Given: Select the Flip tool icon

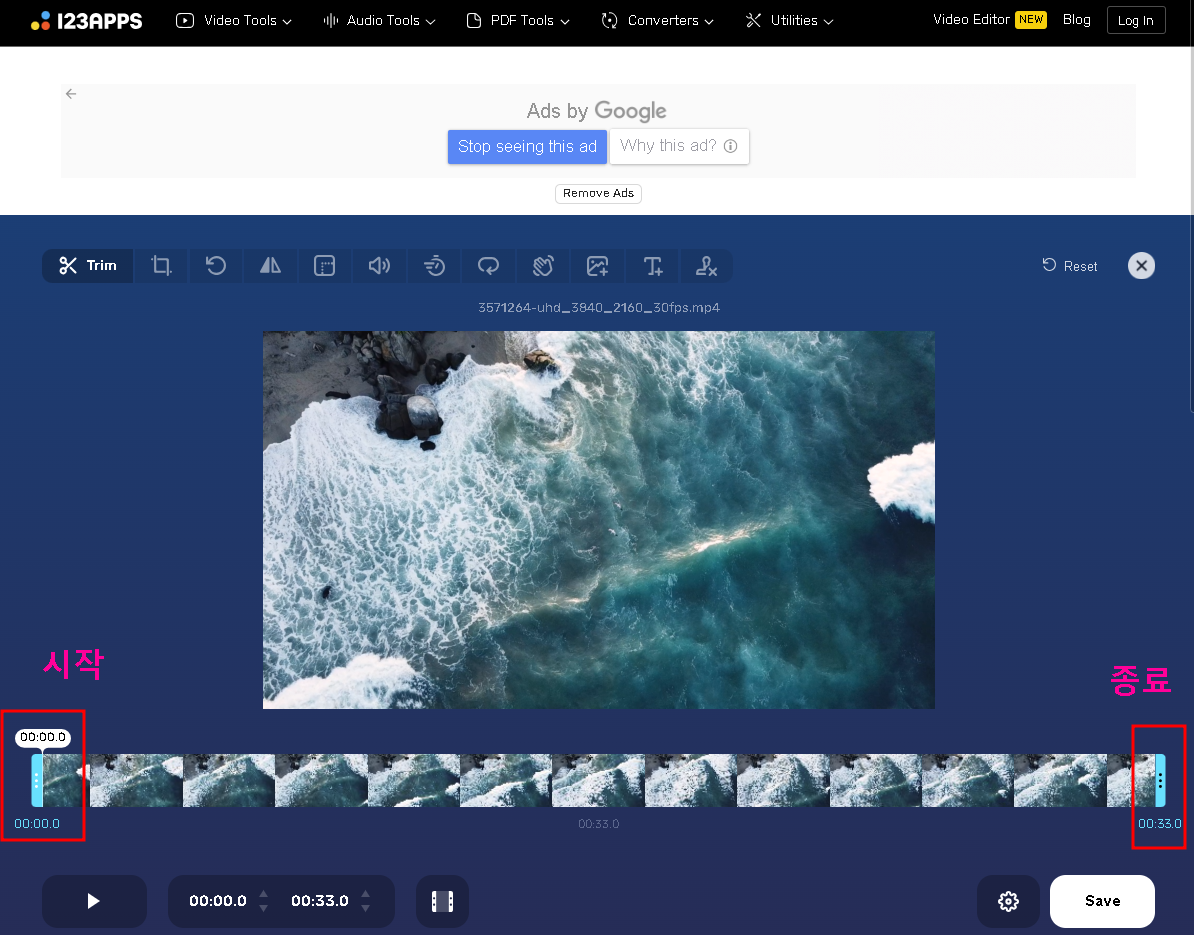Looking at the screenshot, I should 270,266.
